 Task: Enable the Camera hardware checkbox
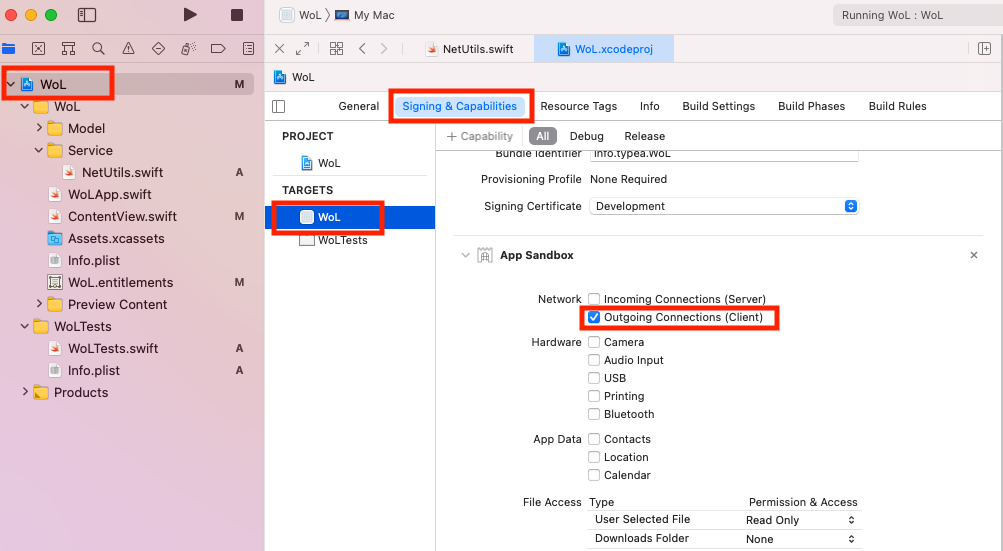594,342
